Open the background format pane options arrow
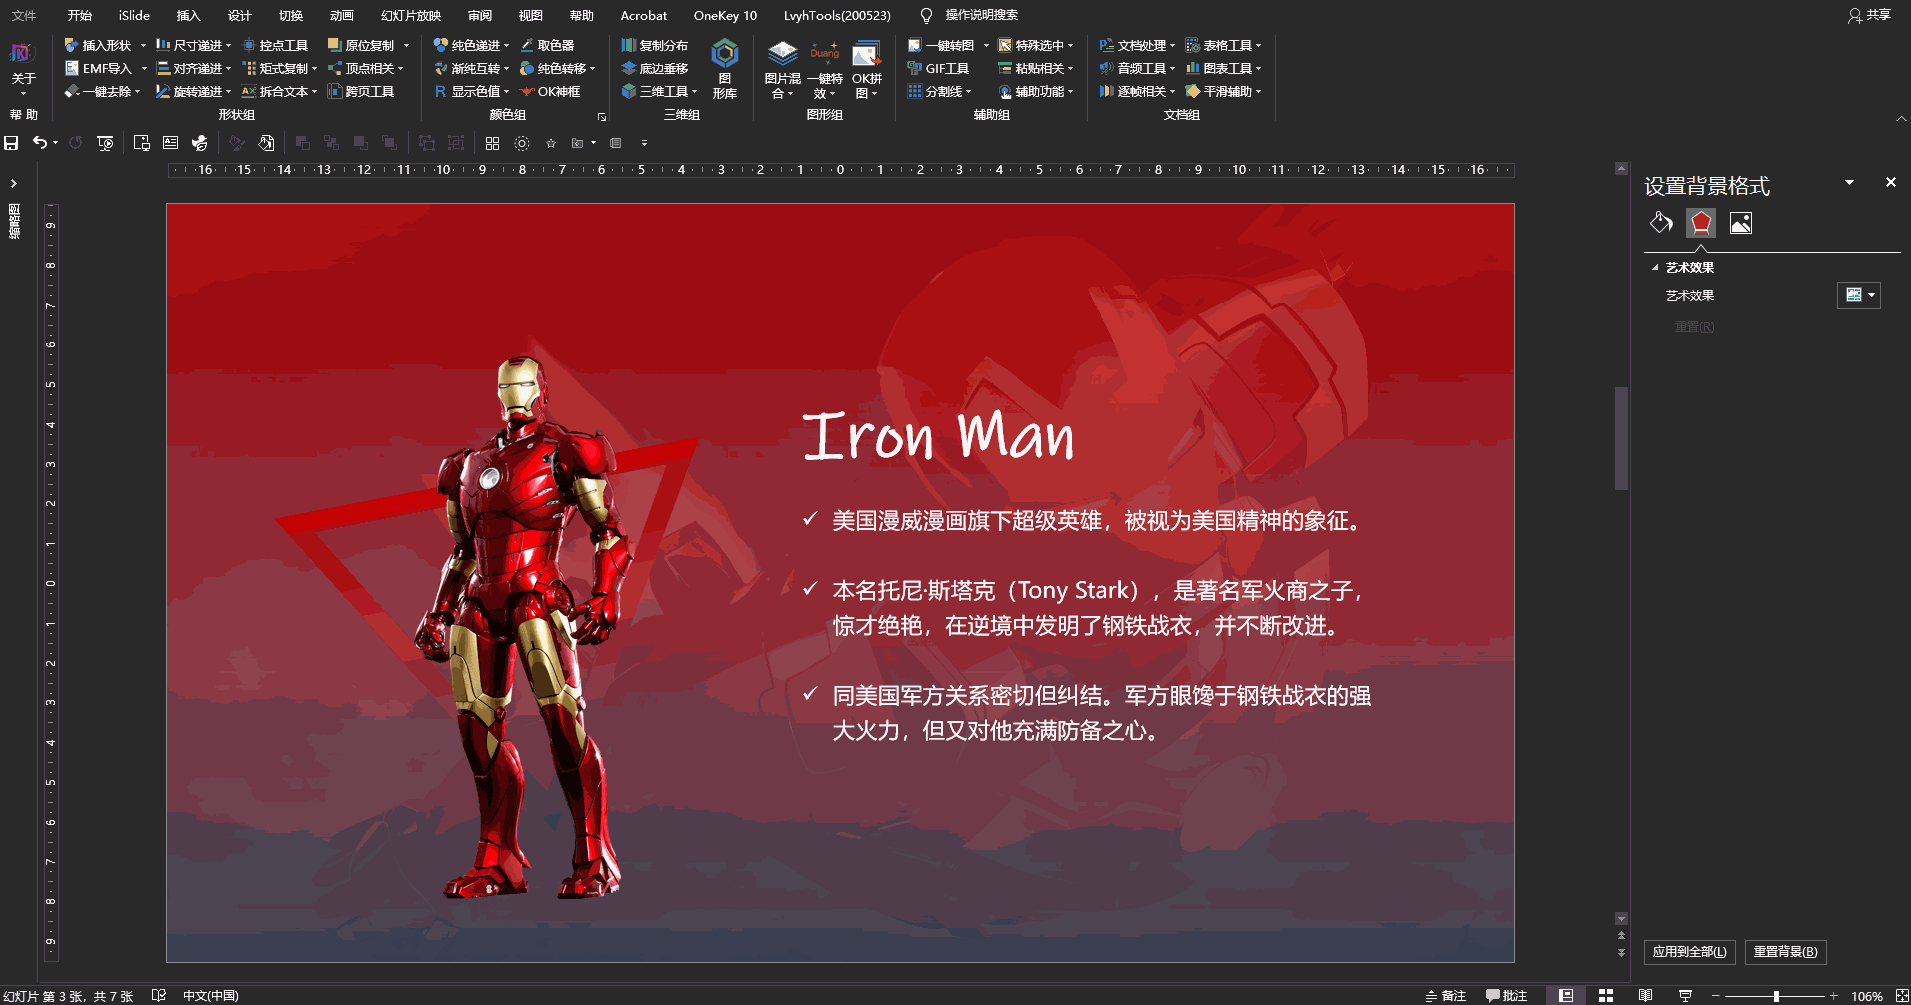The height and width of the screenshot is (1005, 1911). click(1849, 182)
